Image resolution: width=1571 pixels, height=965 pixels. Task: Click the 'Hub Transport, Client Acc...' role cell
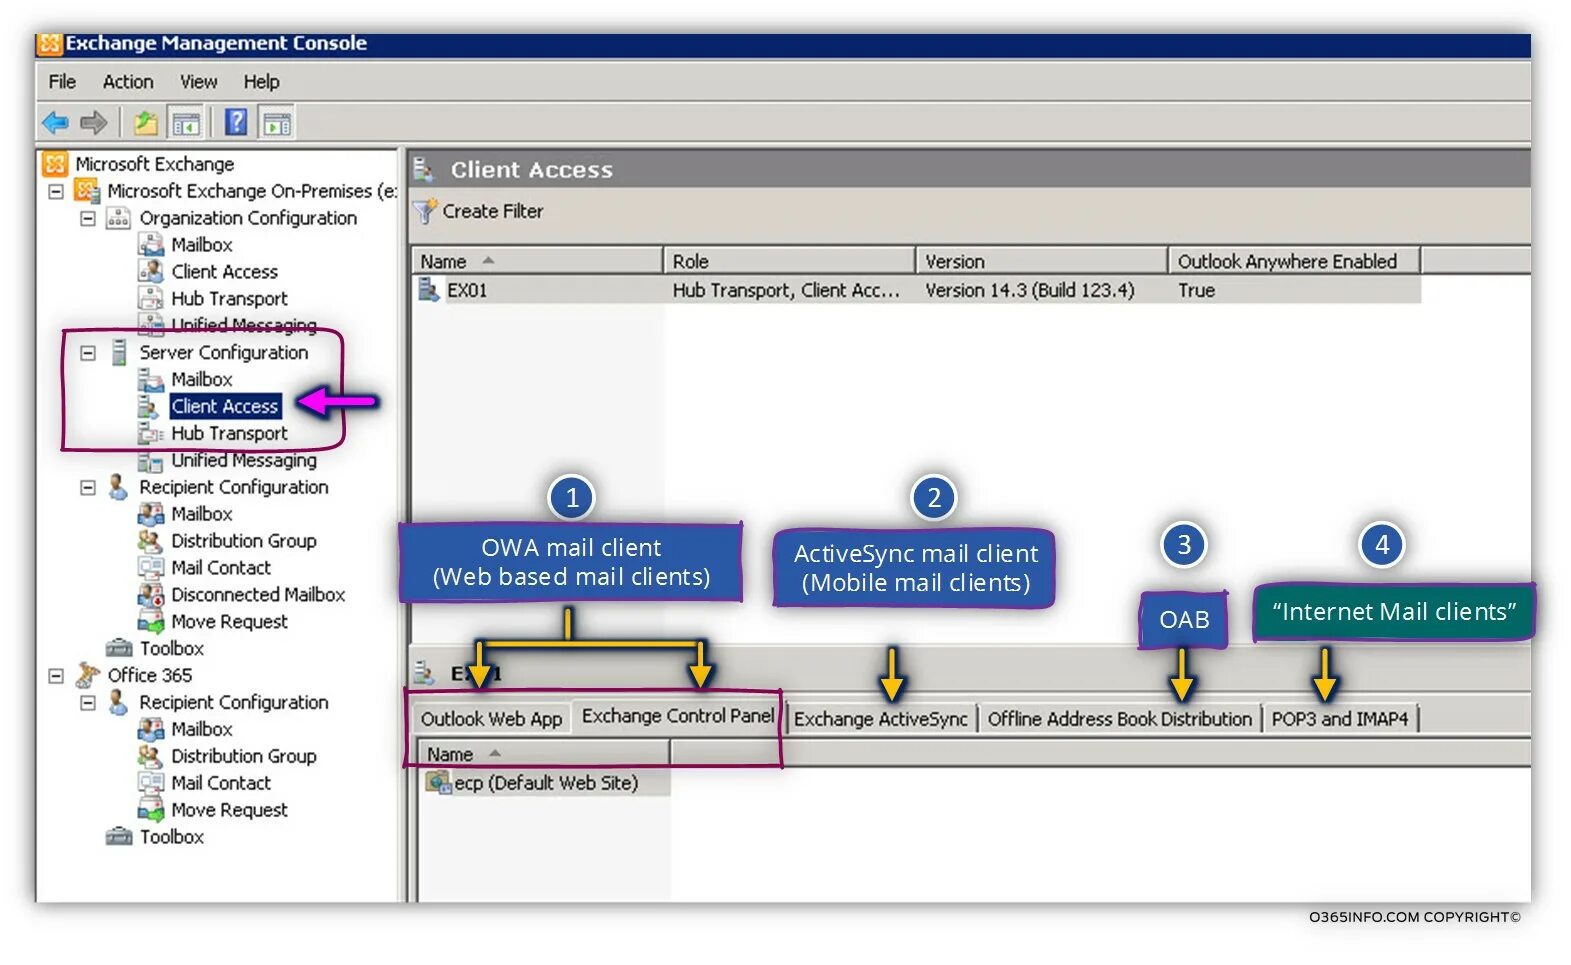tap(786, 290)
